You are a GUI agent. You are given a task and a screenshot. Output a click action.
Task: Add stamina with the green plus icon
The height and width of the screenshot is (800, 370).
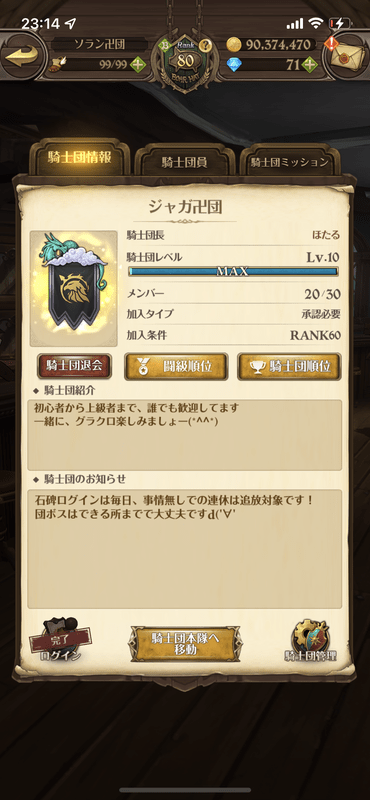(137, 65)
